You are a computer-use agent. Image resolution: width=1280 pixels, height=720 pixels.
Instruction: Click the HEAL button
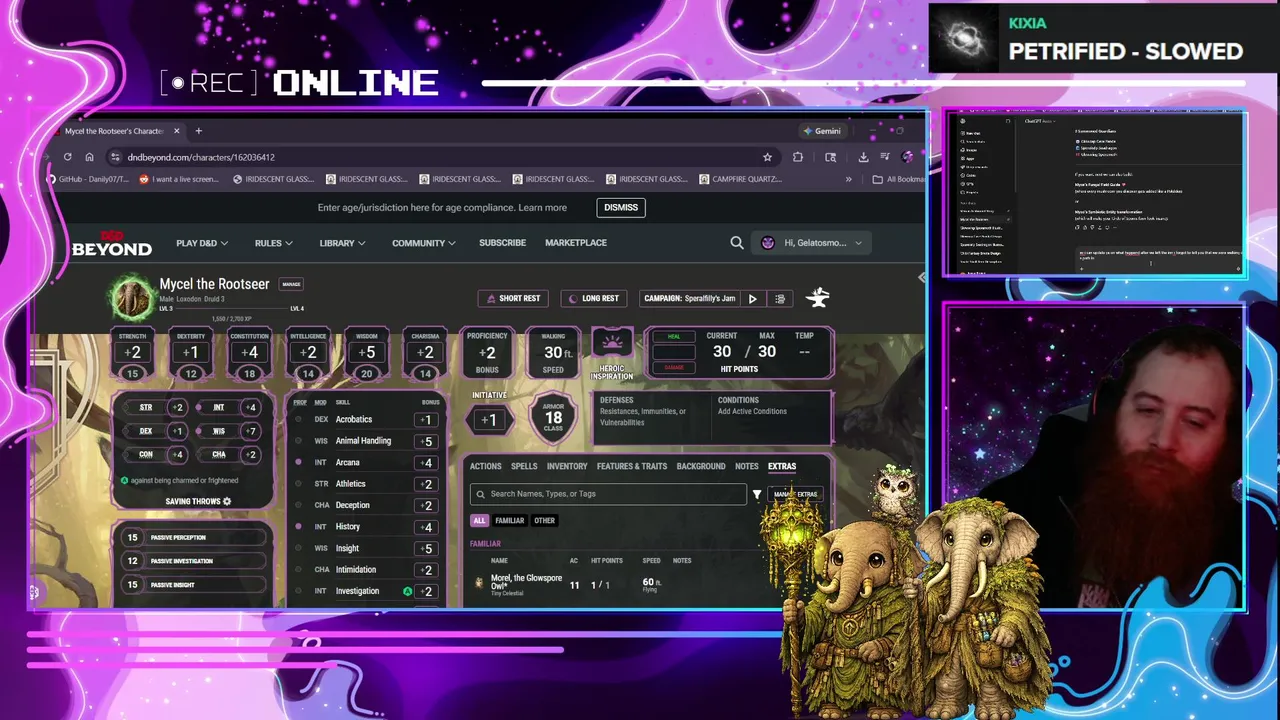(x=673, y=337)
